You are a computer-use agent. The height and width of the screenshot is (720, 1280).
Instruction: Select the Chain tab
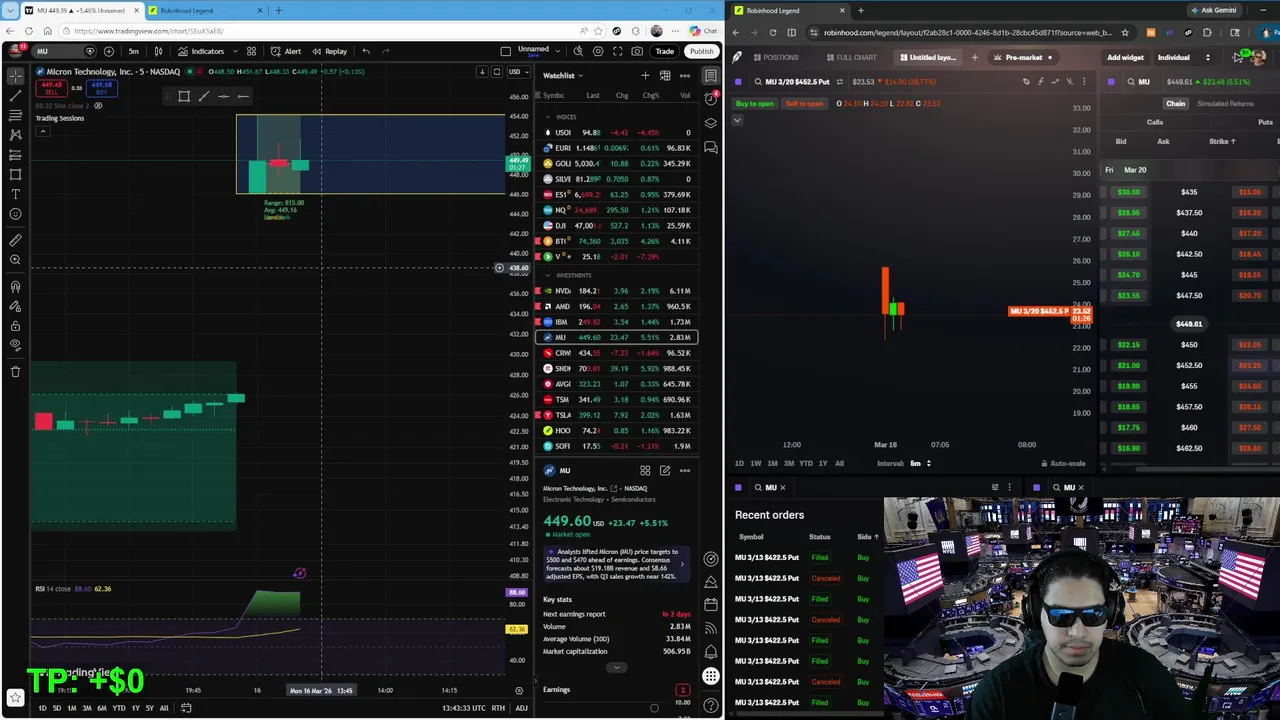(x=1175, y=104)
